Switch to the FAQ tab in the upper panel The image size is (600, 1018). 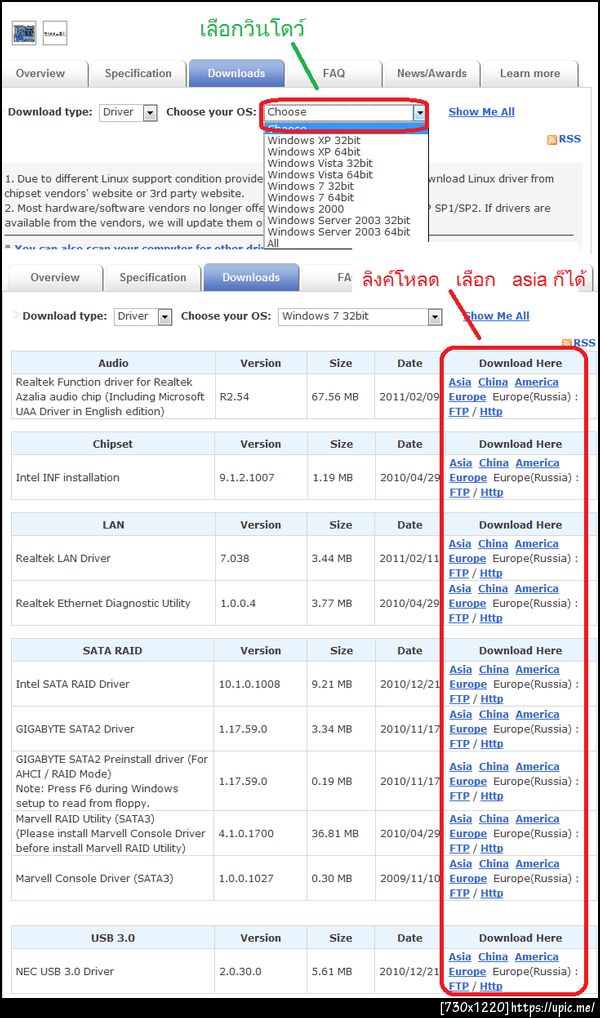pyautogui.click(x=334, y=73)
